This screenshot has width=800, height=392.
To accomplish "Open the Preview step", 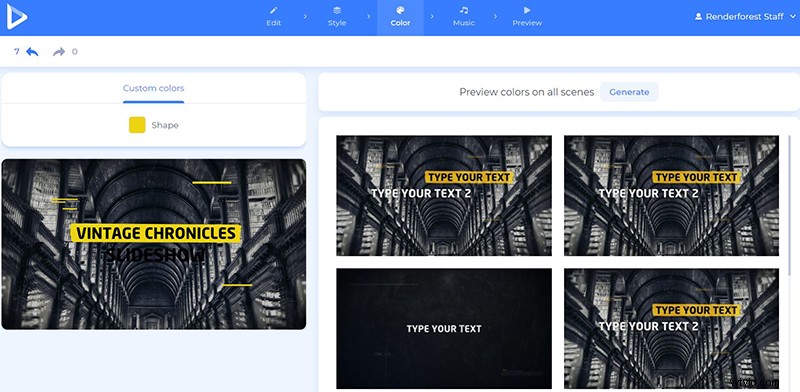I will point(527,17).
